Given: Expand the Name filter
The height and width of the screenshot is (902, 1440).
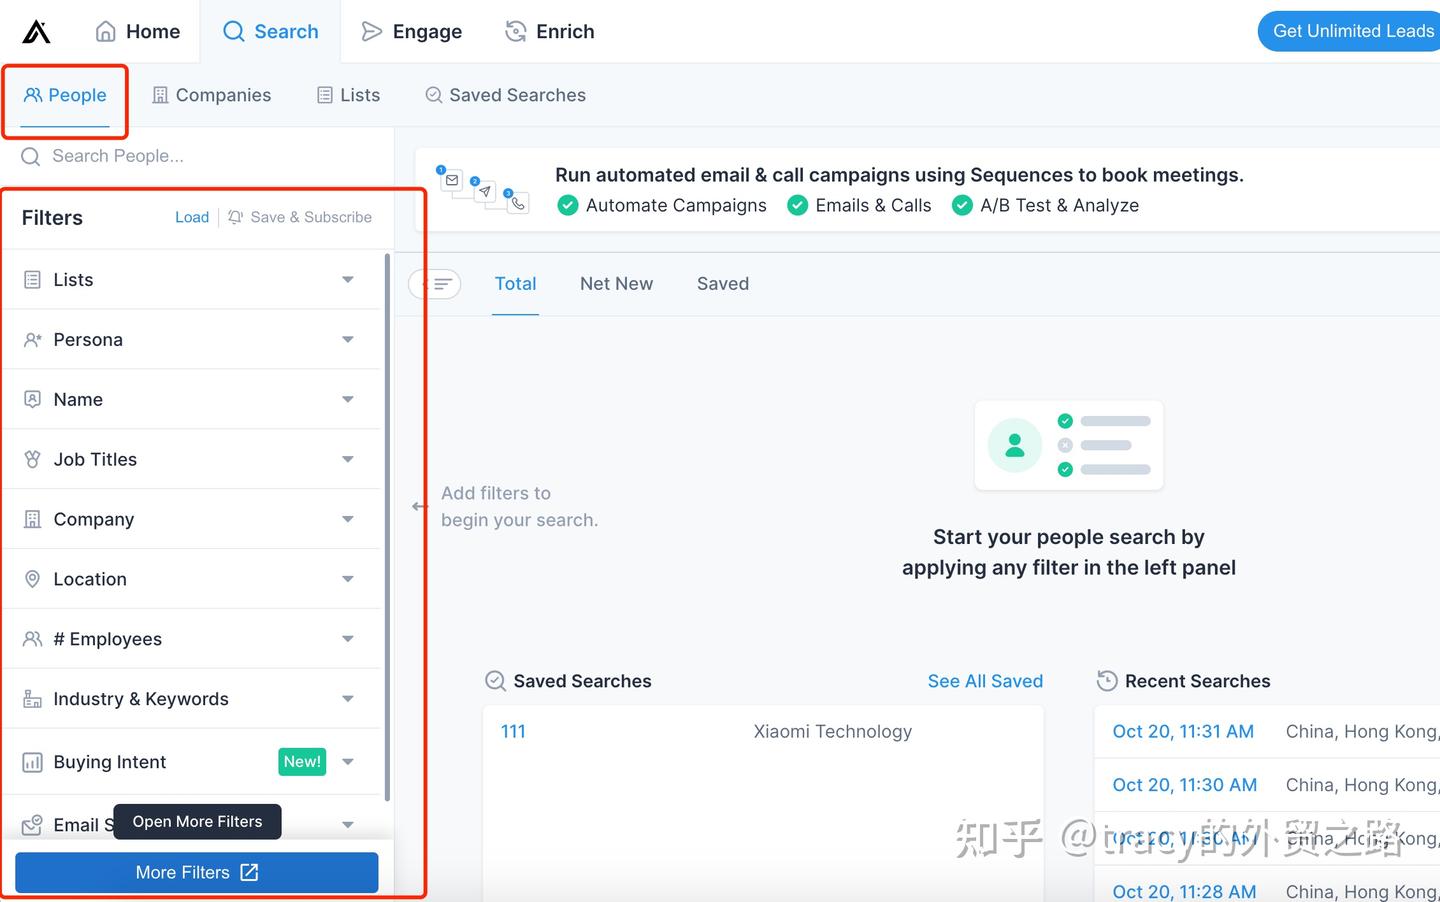Looking at the screenshot, I should (x=347, y=399).
